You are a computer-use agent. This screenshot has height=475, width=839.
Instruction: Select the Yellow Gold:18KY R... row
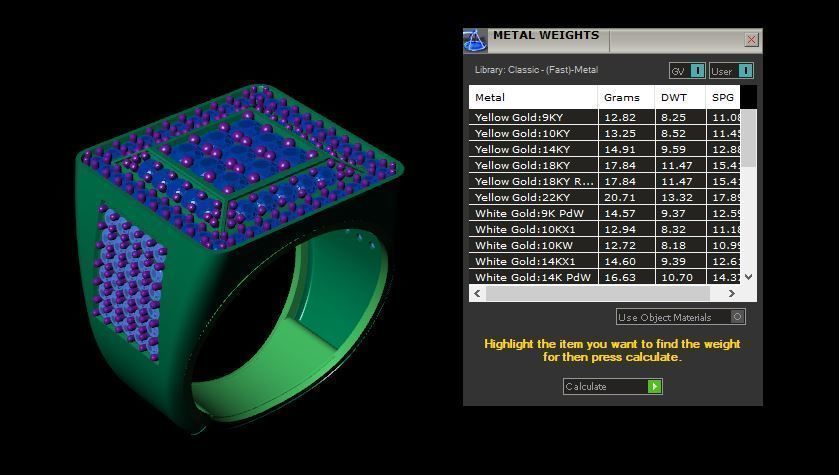(x=605, y=181)
